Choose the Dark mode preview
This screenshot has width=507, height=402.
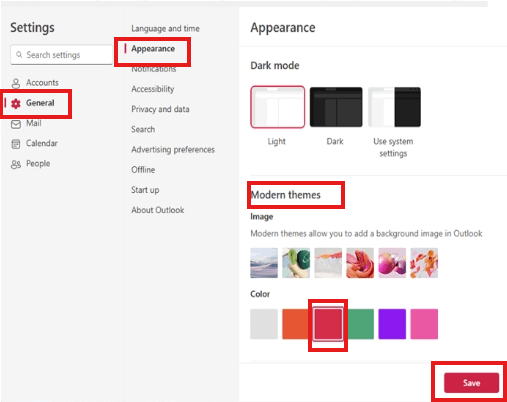coord(336,107)
